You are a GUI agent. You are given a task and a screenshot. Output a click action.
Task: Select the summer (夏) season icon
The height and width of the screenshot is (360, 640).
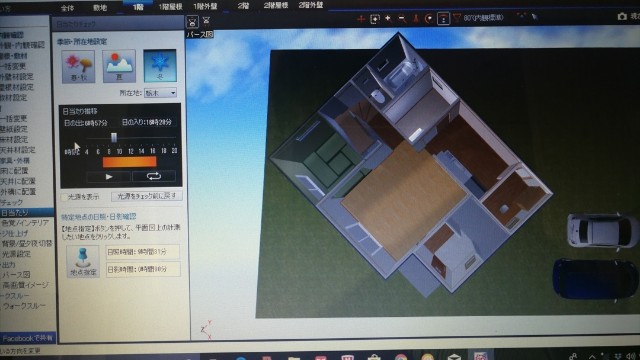click(119, 66)
